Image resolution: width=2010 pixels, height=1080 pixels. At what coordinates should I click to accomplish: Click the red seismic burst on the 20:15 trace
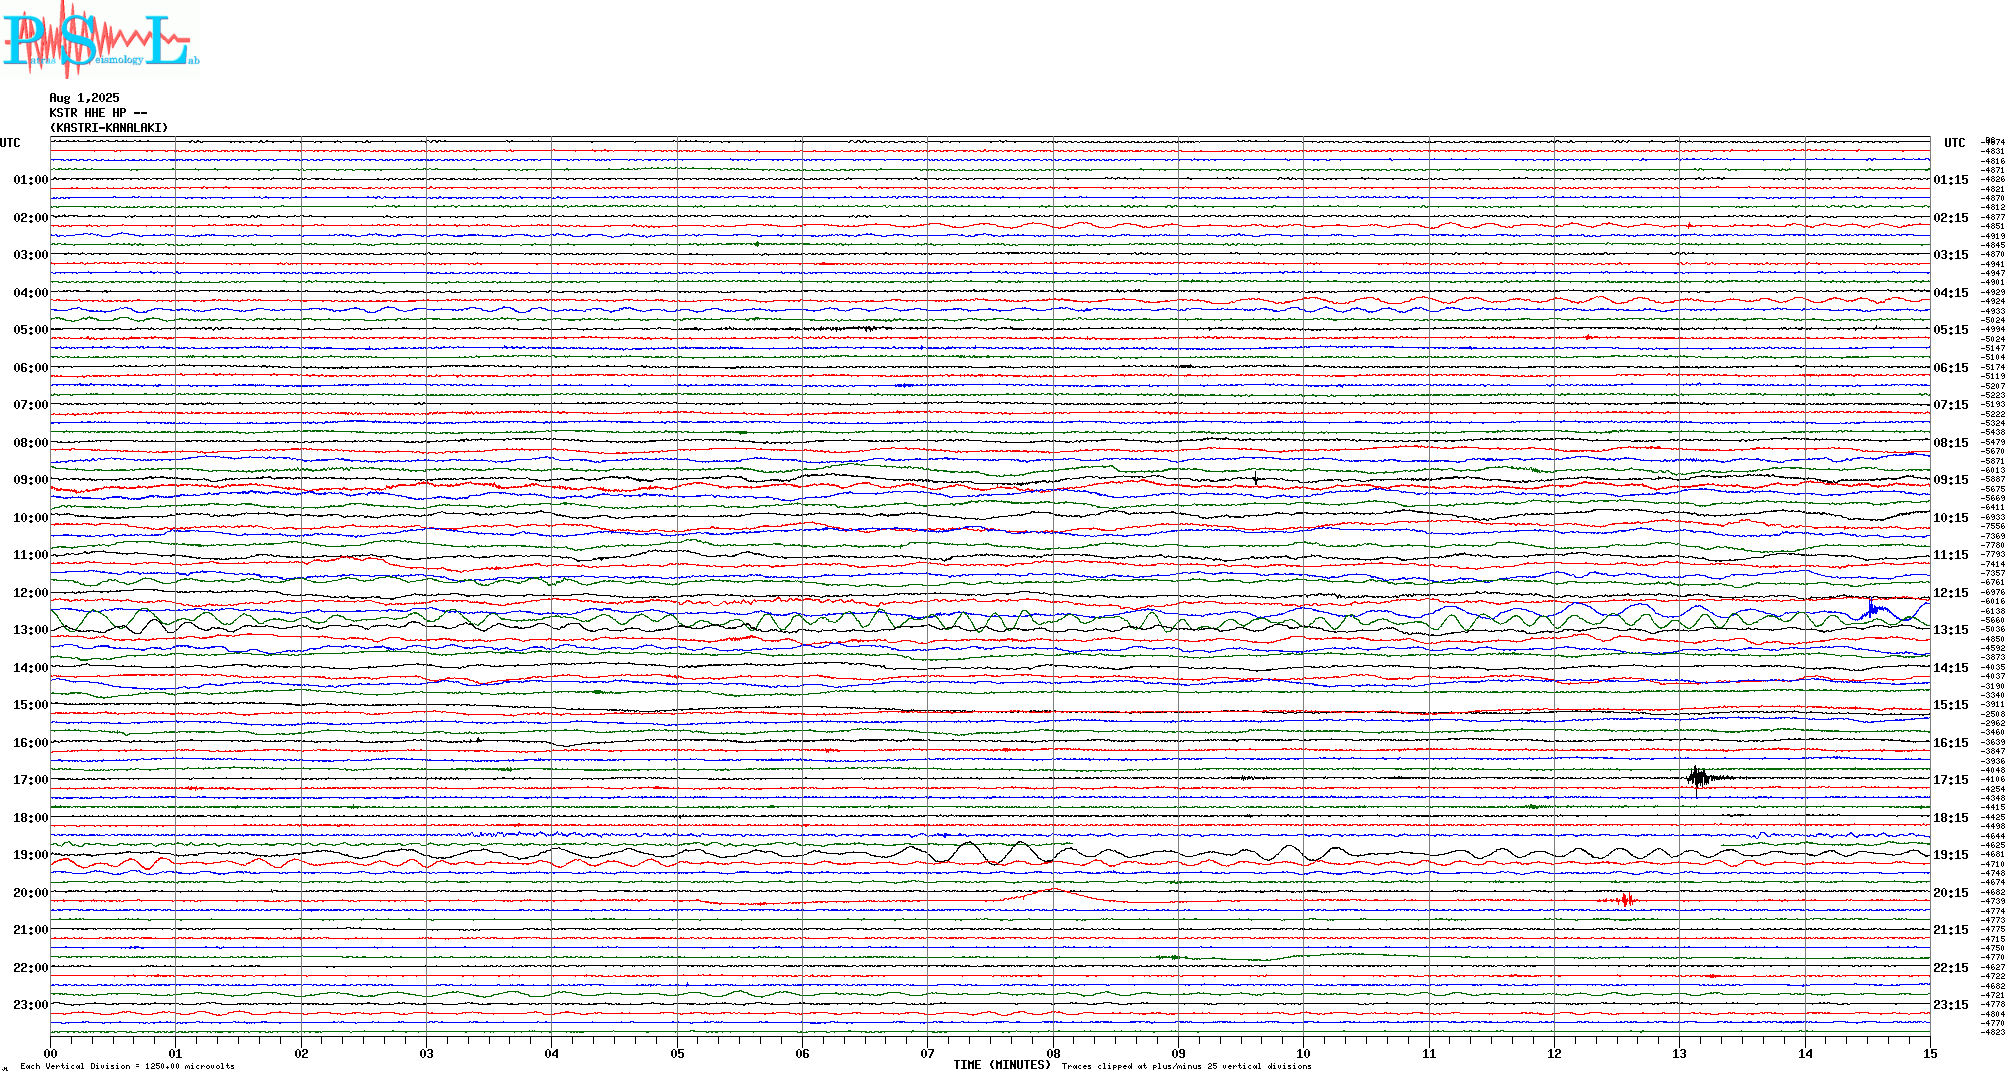click(x=1626, y=901)
